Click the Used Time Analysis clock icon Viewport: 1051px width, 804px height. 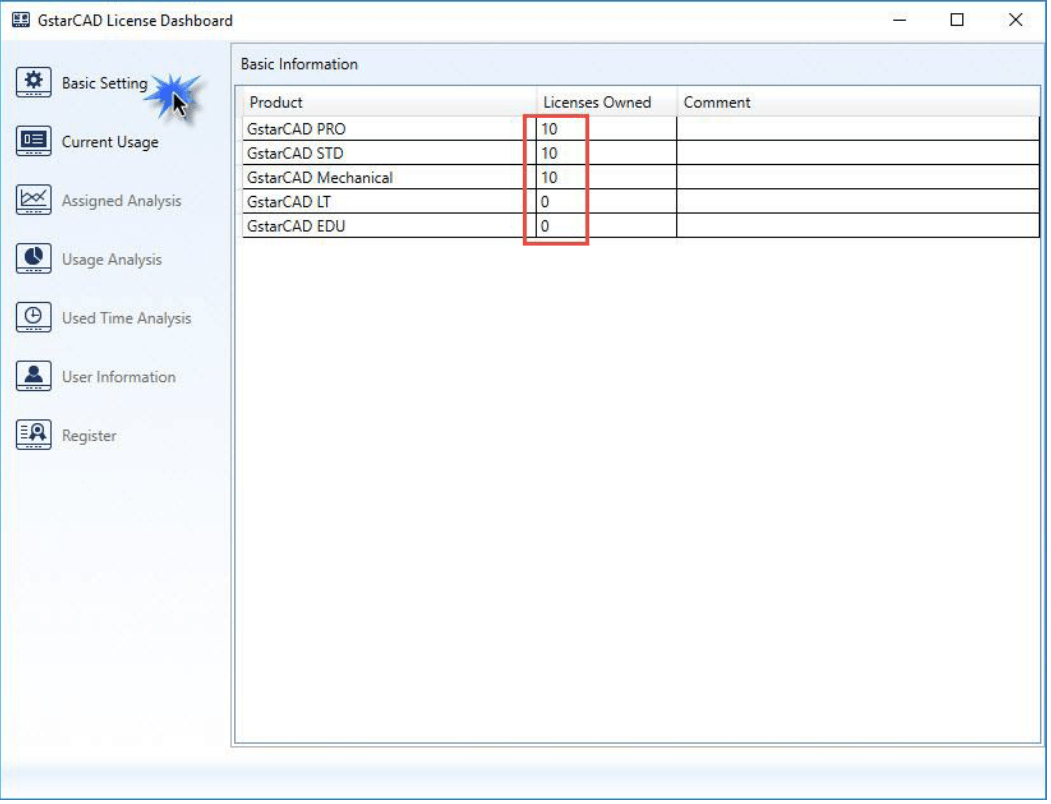click(x=34, y=317)
